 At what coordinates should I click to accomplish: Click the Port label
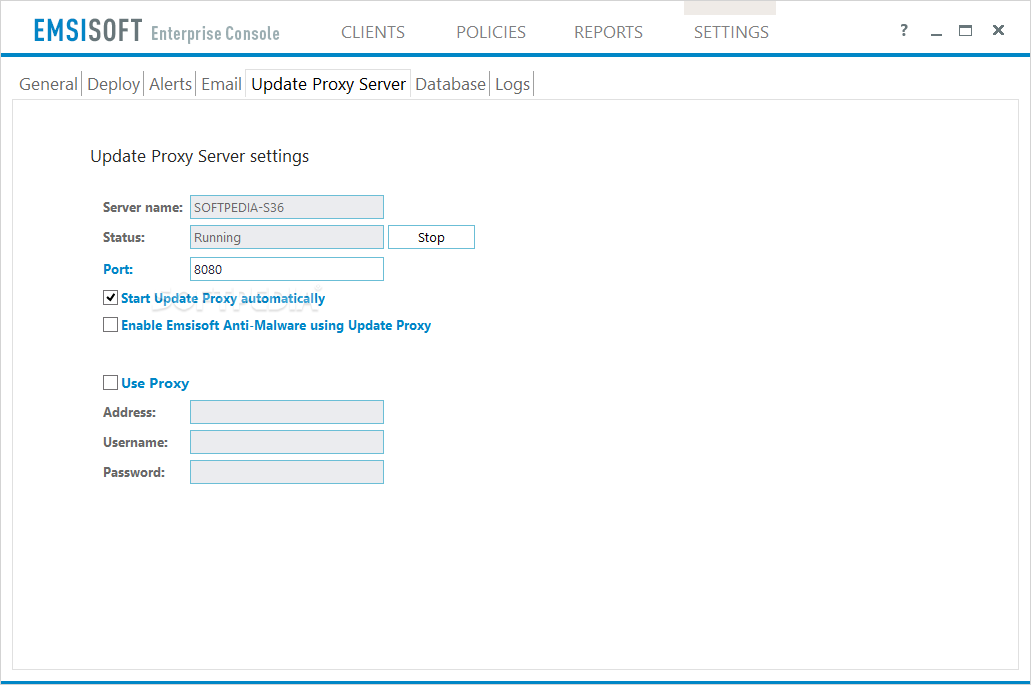tap(118, 269)
